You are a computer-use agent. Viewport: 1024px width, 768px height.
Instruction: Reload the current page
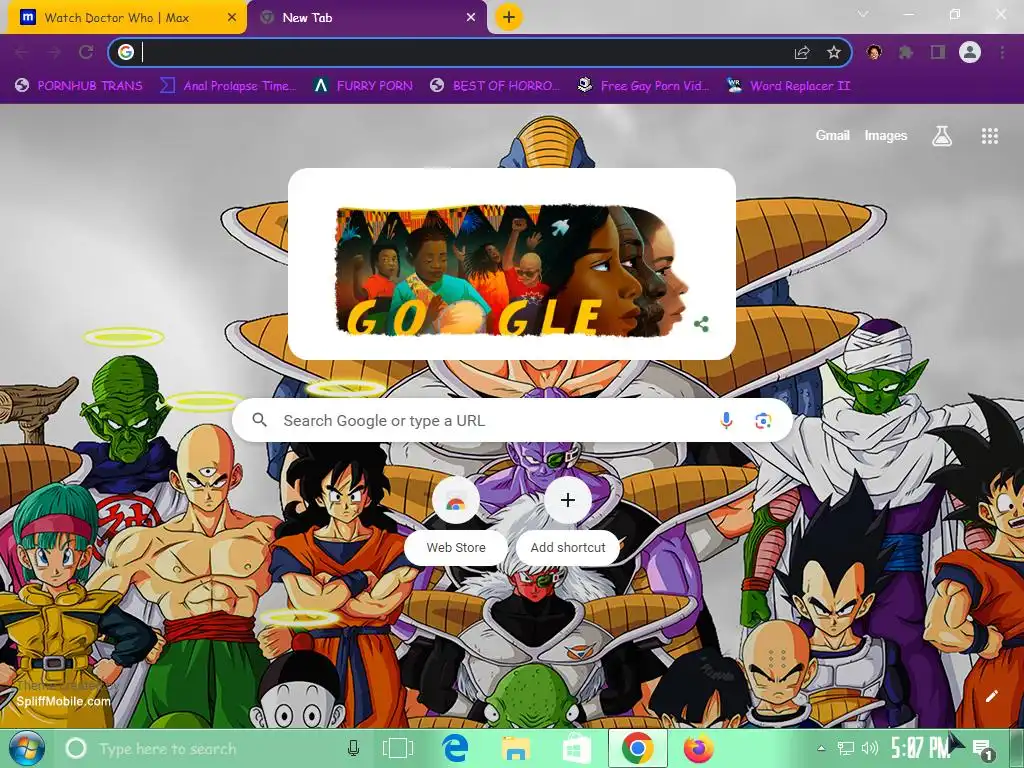[86, 52]
